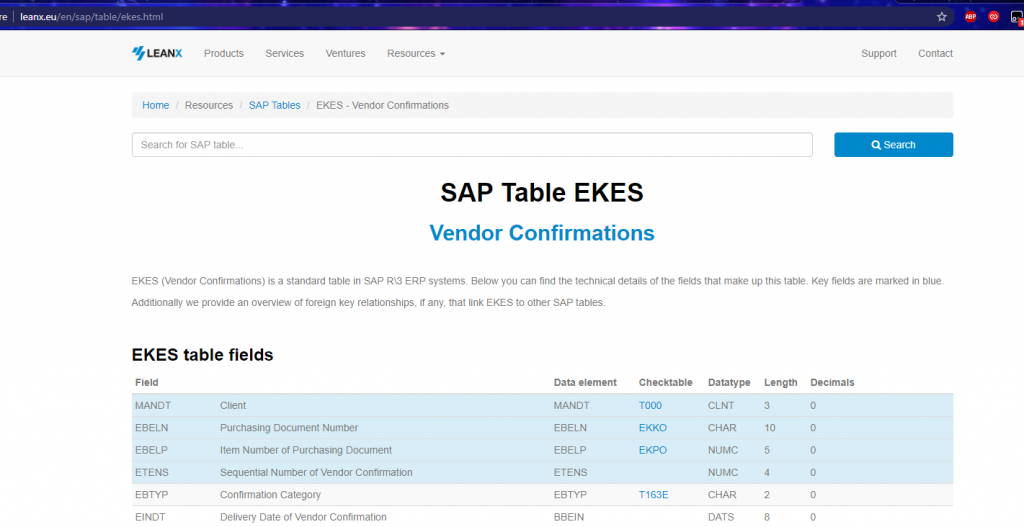Click the EINDT field name cell
The width and height of the screenshot is (1024, 527).
(x=150, y=517)
